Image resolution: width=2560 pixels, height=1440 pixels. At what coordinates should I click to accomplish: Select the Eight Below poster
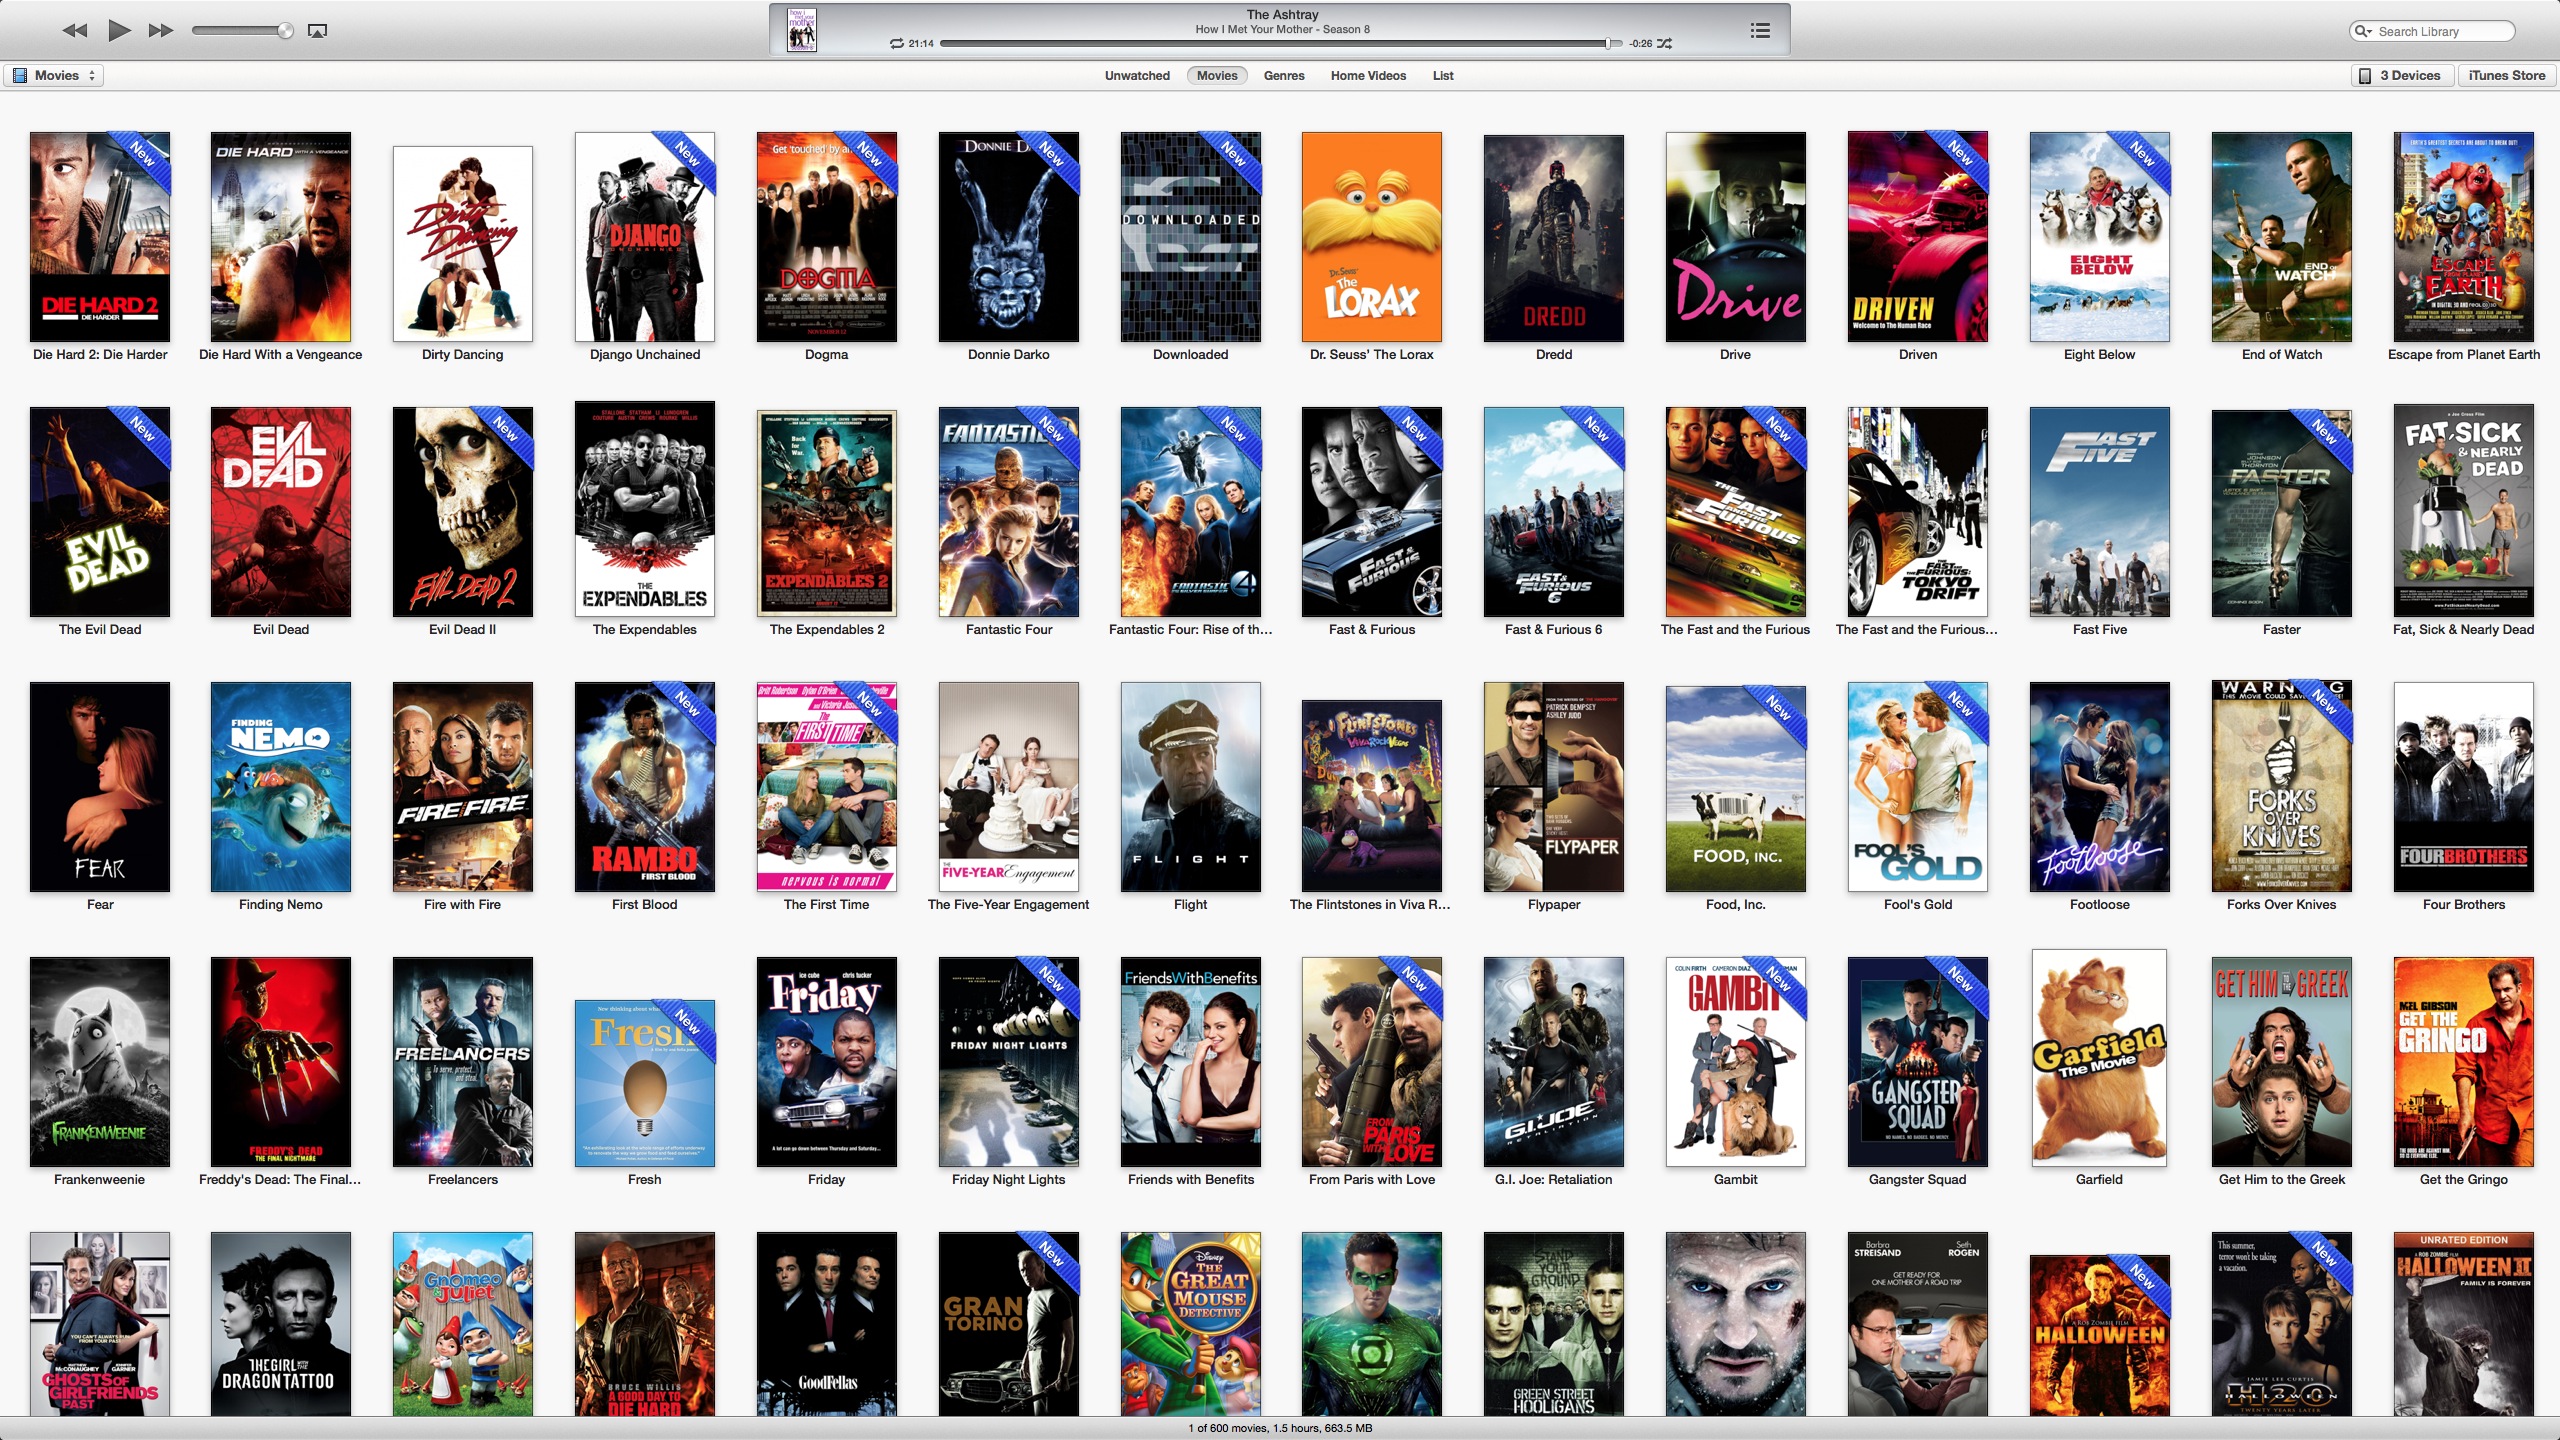click(x=2100, y=237)
